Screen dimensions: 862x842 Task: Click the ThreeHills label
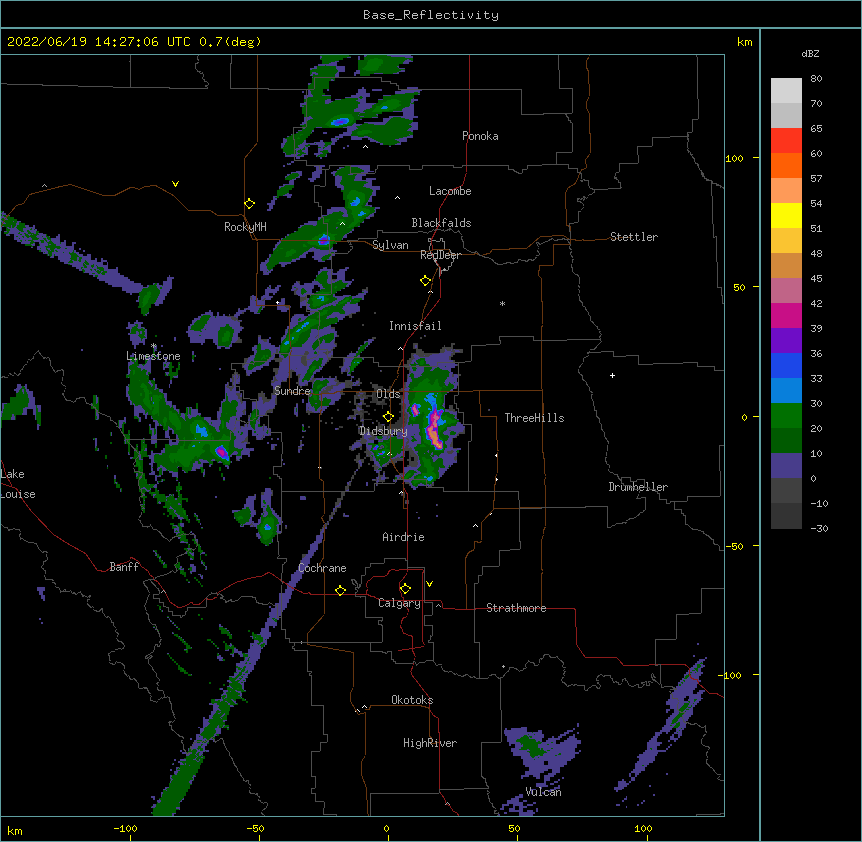click(534, 418)
